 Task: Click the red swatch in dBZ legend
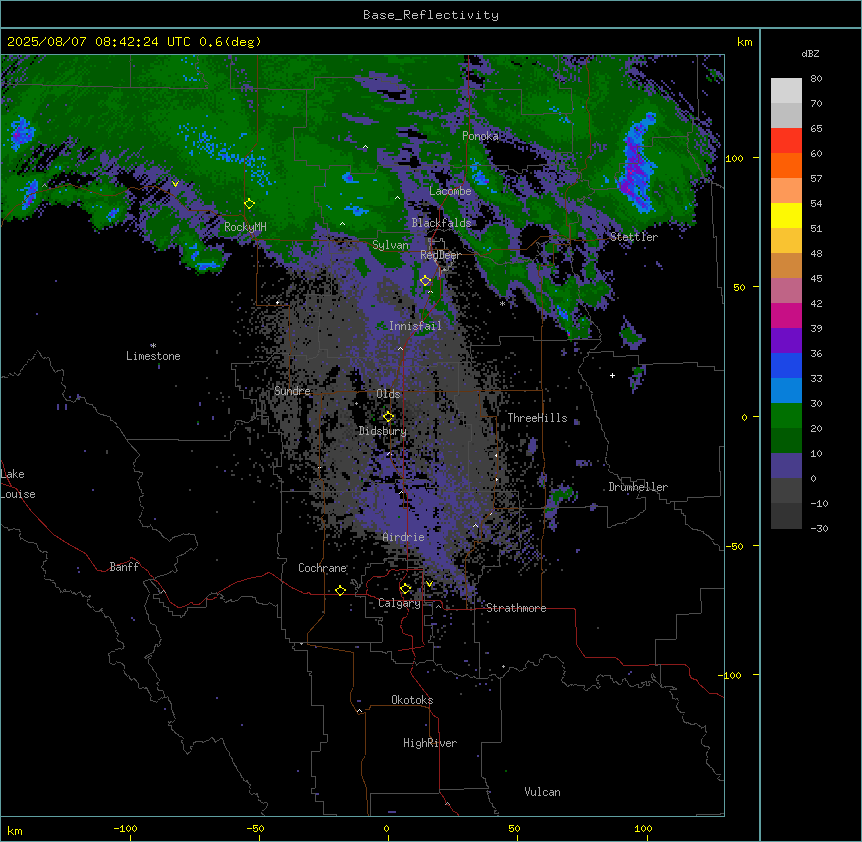(x=786, y=141)
